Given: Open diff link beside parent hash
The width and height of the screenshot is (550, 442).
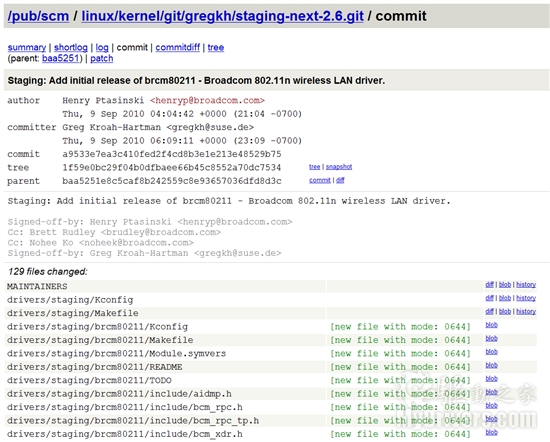Looking at the screenshot, I should (340, 180).
